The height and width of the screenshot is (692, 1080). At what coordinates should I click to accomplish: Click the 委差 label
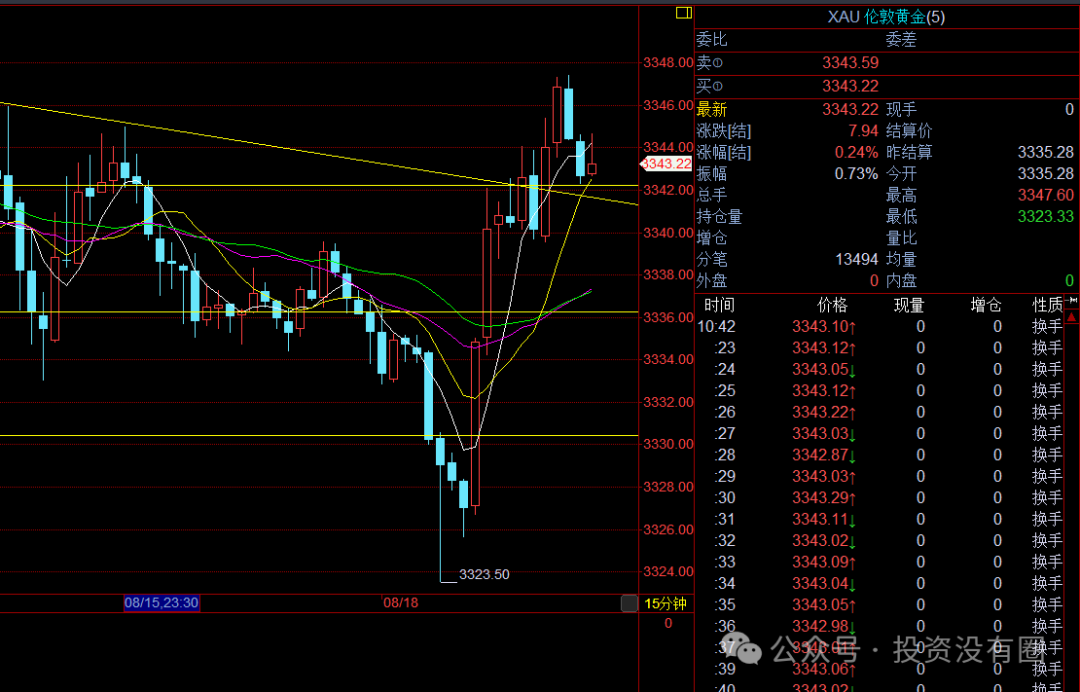901,39
